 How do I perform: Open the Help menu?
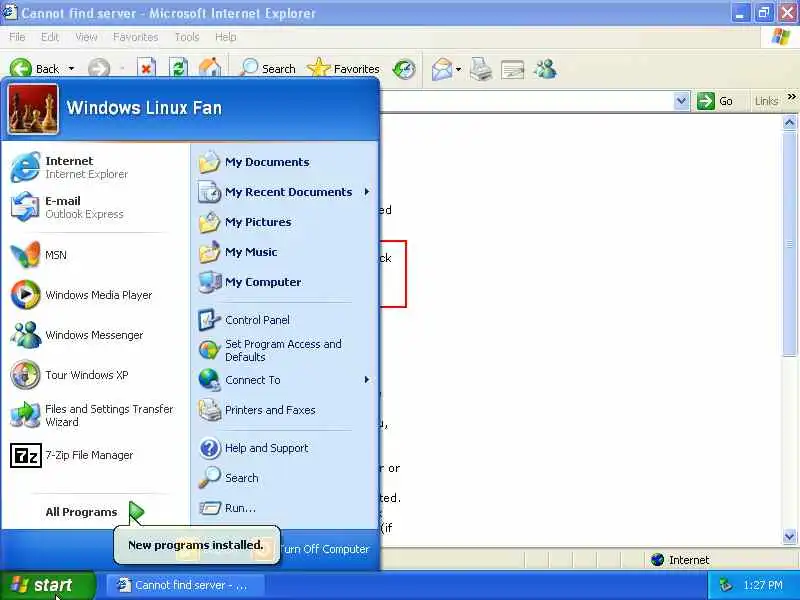pos(225,37)
